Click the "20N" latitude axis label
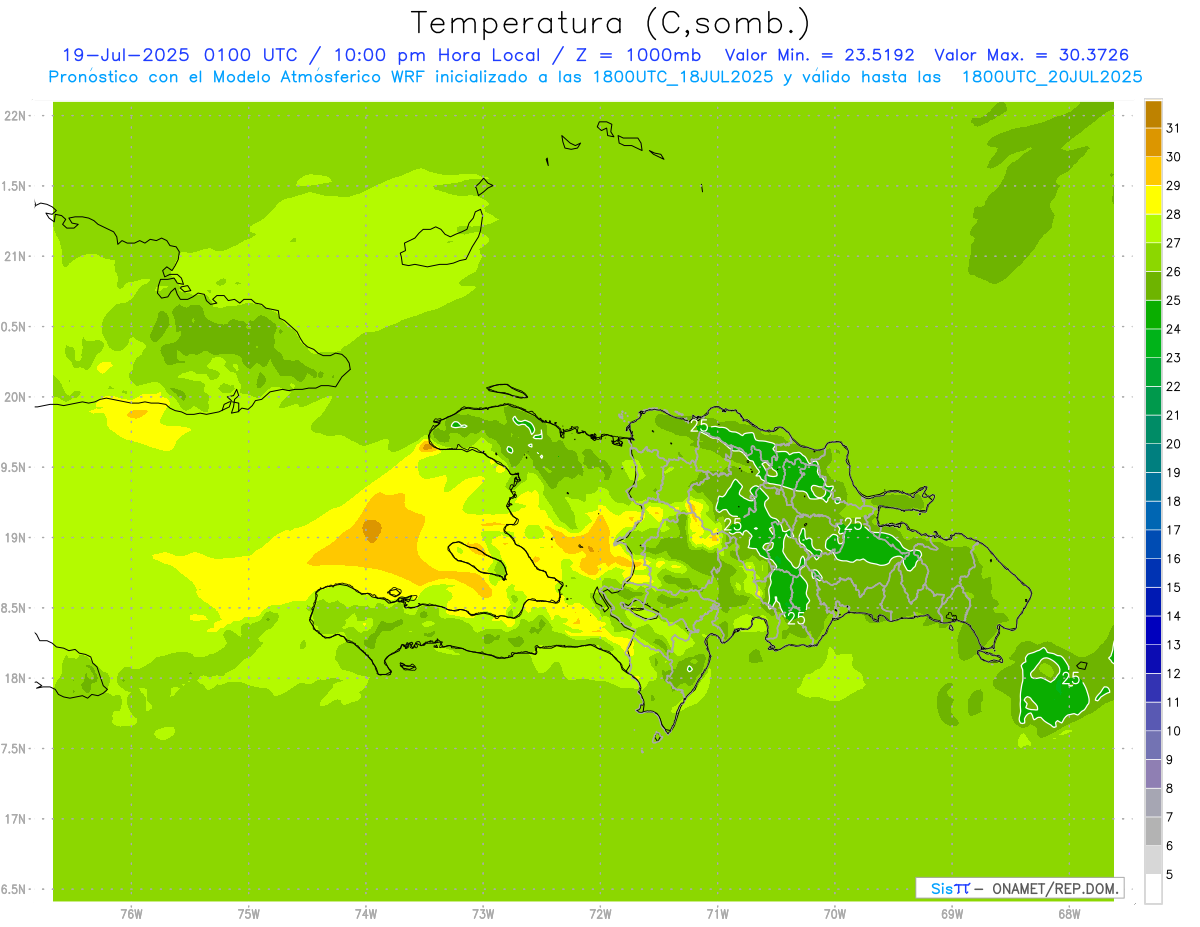1200x927 pixels. tap(14, 397)
